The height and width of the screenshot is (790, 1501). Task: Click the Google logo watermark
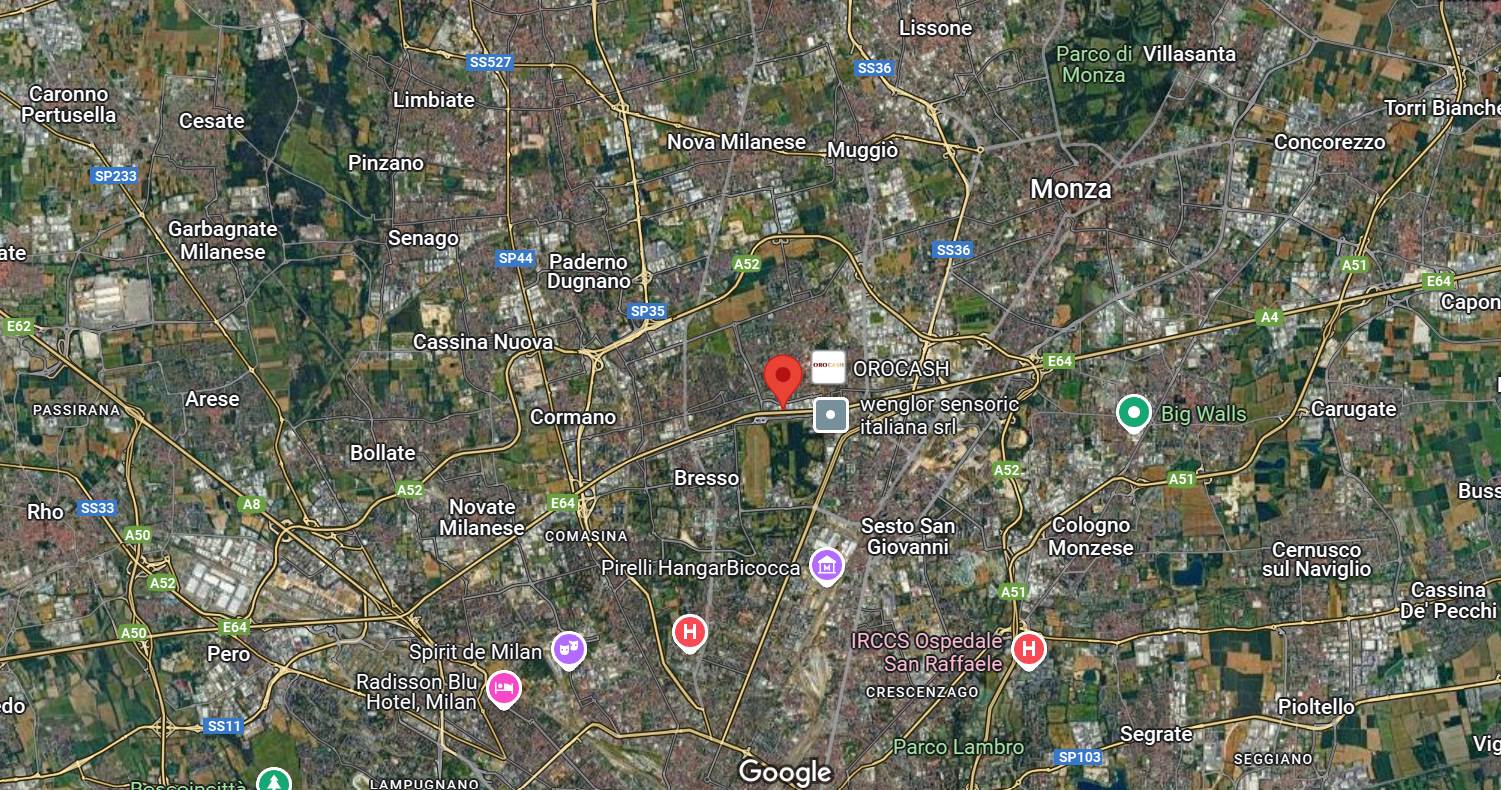point(785,772)
